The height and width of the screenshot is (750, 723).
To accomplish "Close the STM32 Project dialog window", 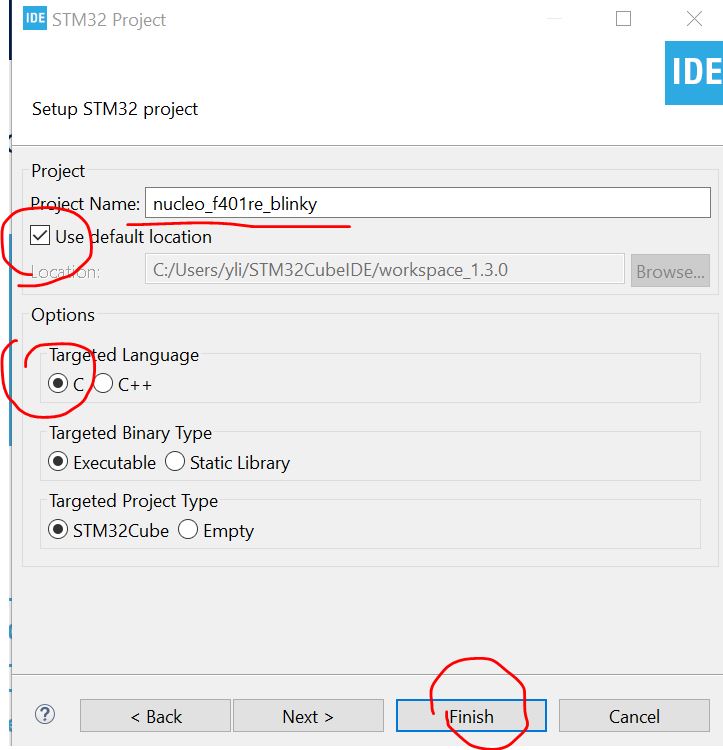I will [x=693, y=19].
